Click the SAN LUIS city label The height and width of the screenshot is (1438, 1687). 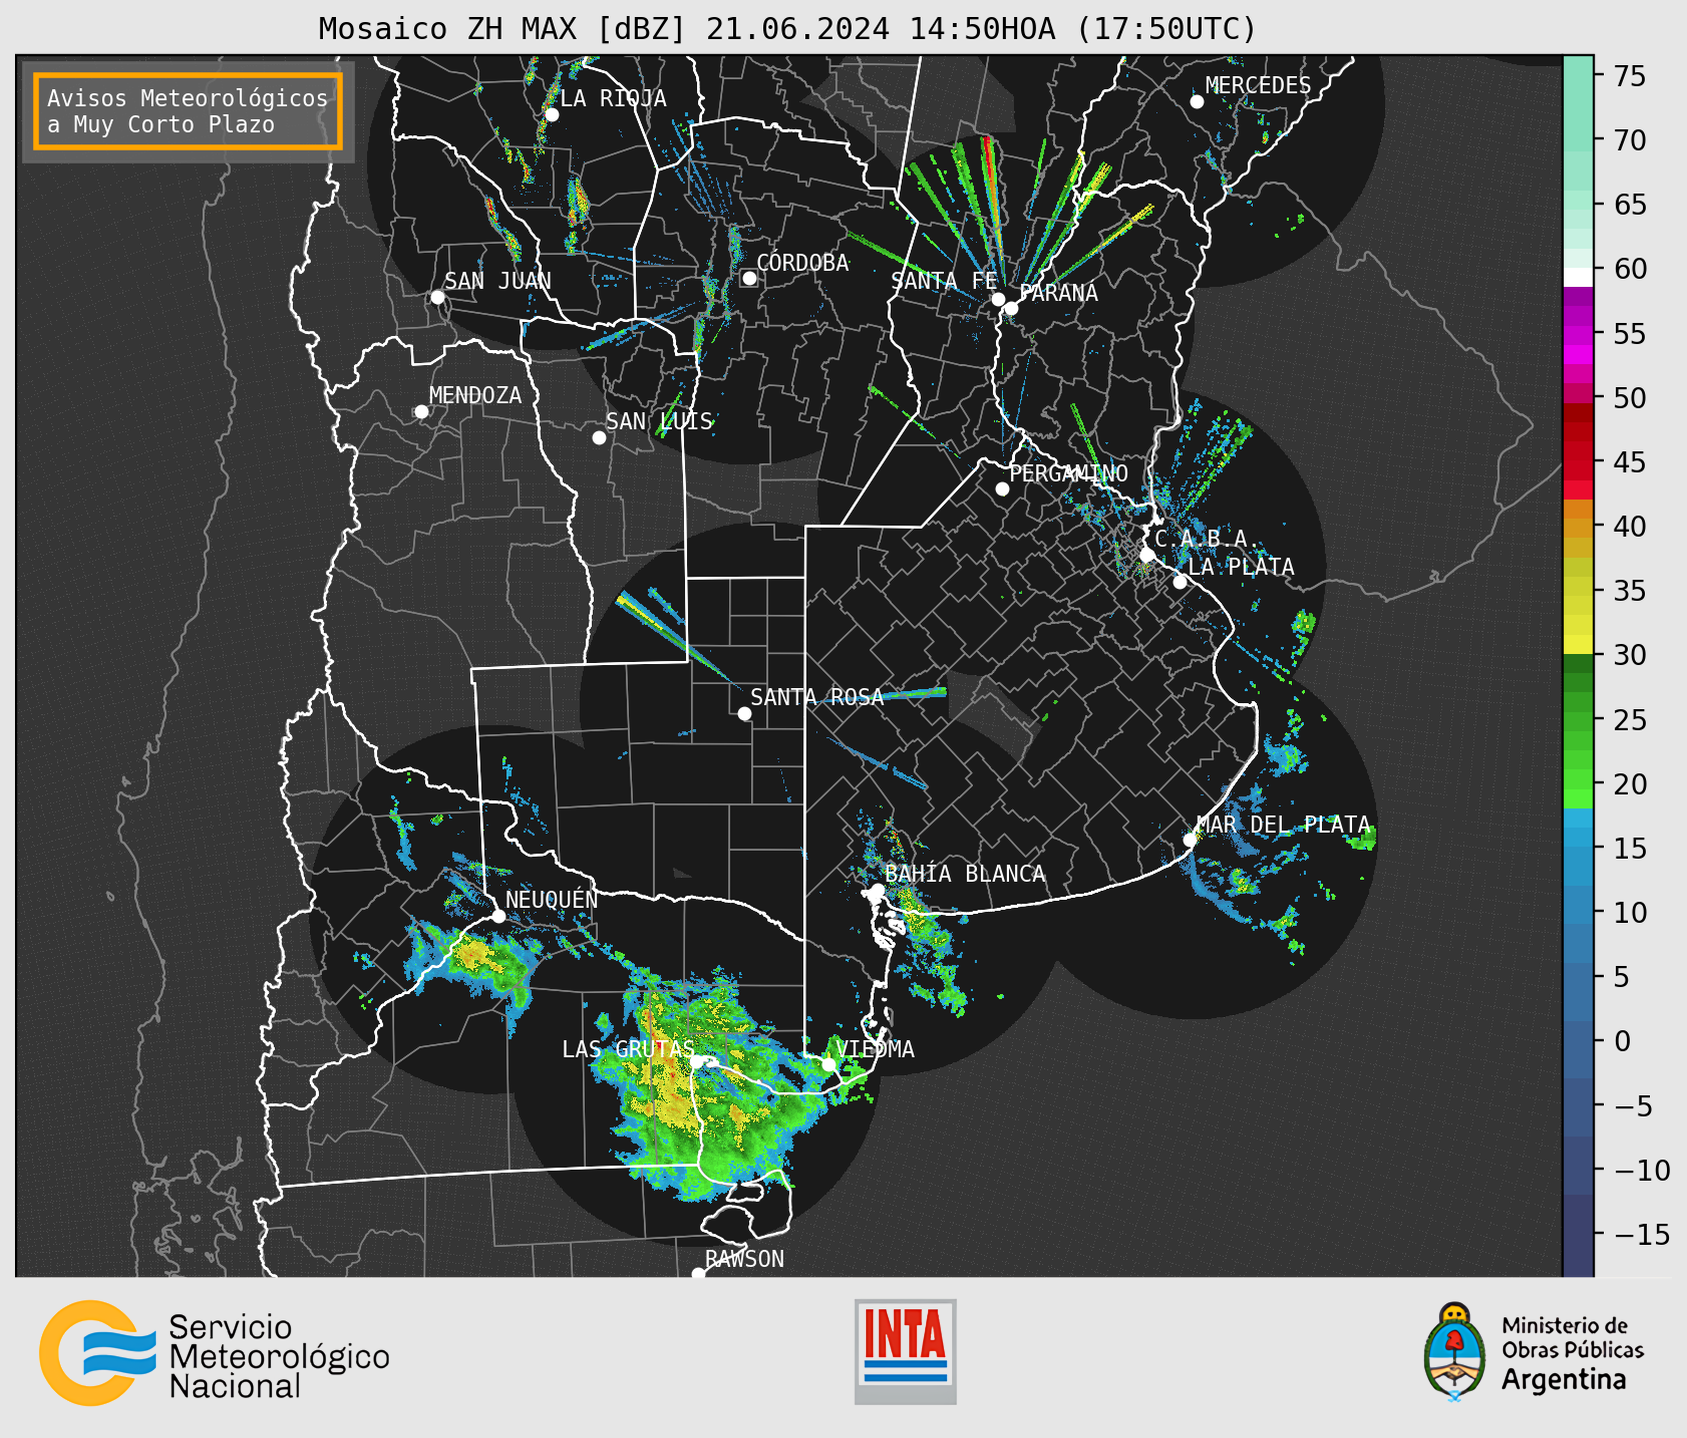pos(659,421)
